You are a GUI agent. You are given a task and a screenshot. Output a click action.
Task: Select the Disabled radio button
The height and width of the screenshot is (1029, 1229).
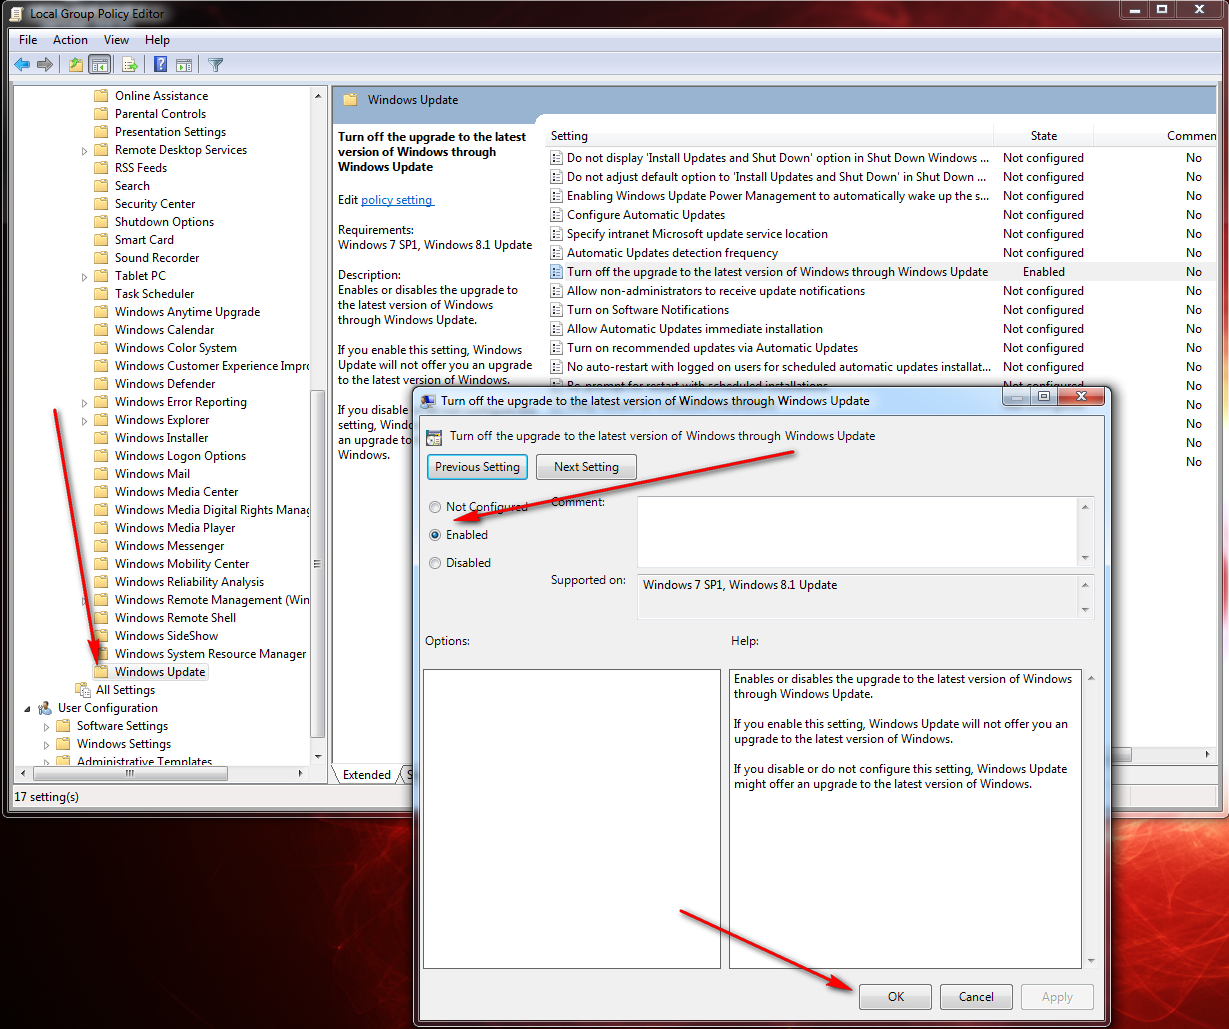tap(435, 563)
